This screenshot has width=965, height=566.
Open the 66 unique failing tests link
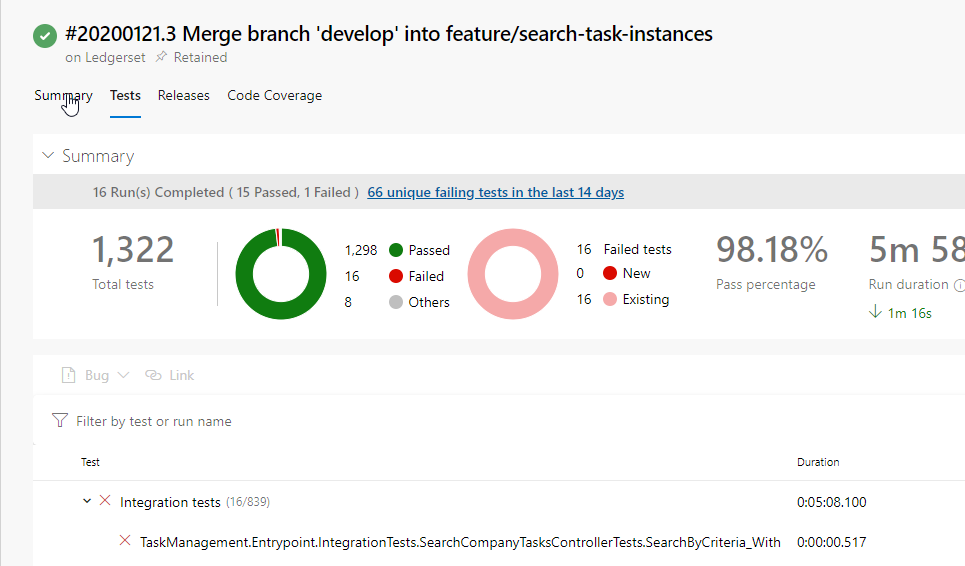[x=495, y=192]
